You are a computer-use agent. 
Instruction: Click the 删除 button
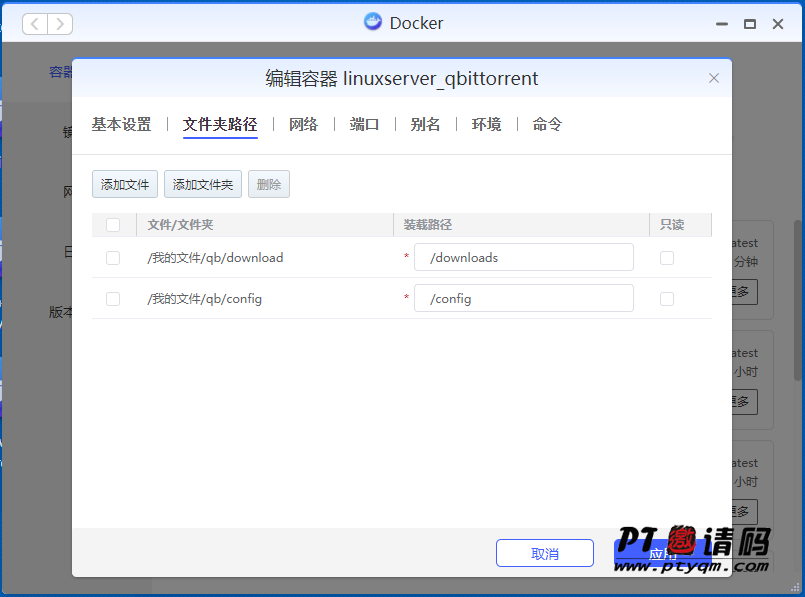point(269,184)
